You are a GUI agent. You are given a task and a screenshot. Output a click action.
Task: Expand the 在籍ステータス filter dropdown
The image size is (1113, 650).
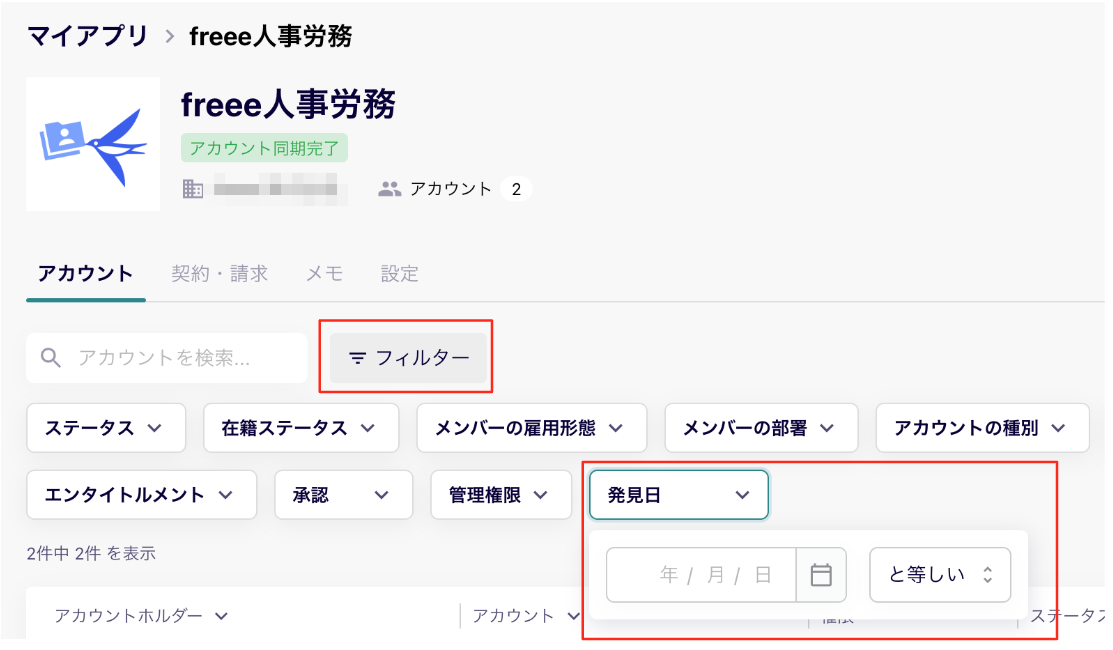click(x=301, y=428)
